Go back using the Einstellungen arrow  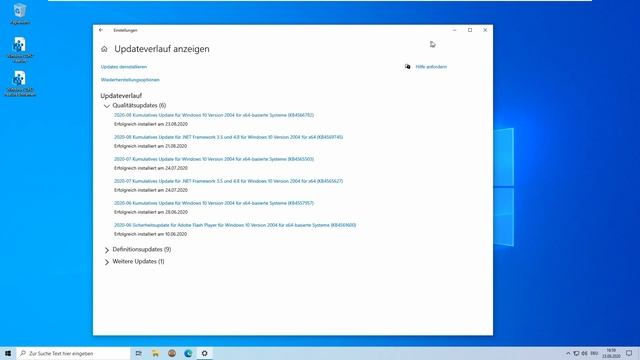[x=101, y=30]
